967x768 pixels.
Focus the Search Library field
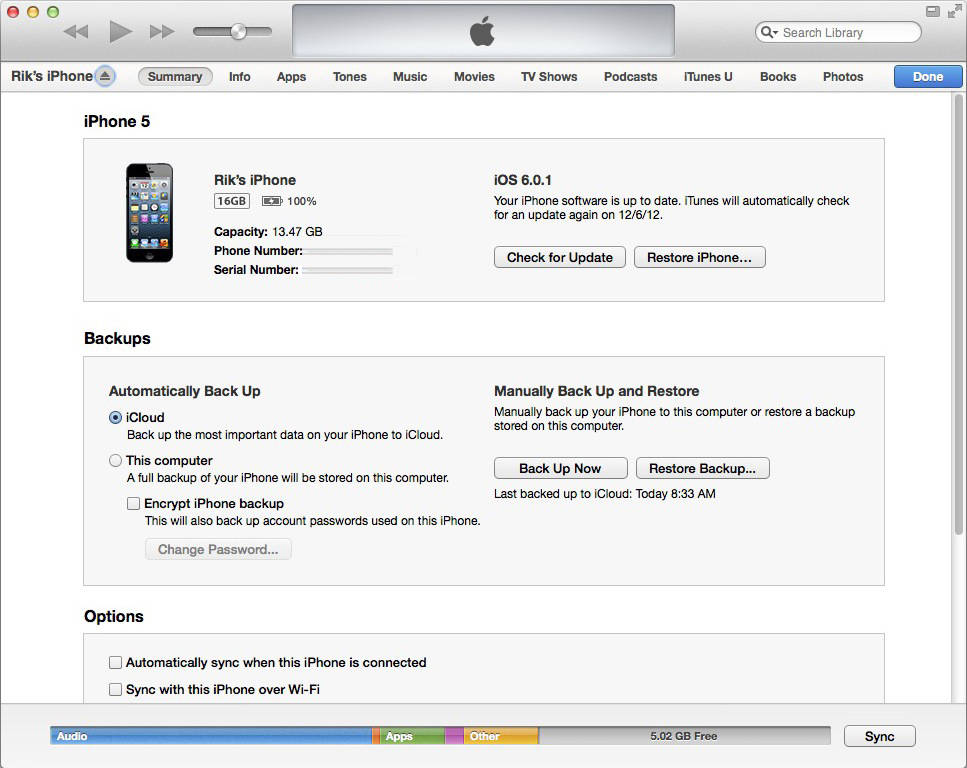point(838,32)
